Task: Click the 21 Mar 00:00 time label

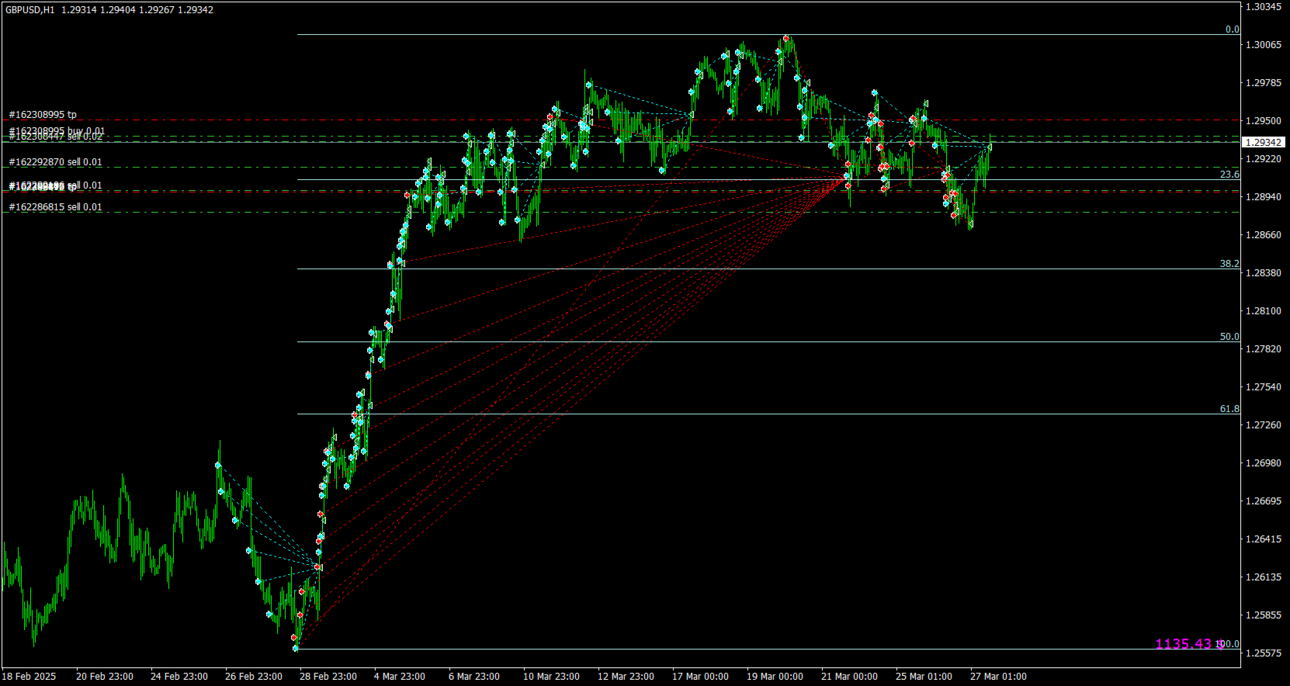Action: click(850, 677)
